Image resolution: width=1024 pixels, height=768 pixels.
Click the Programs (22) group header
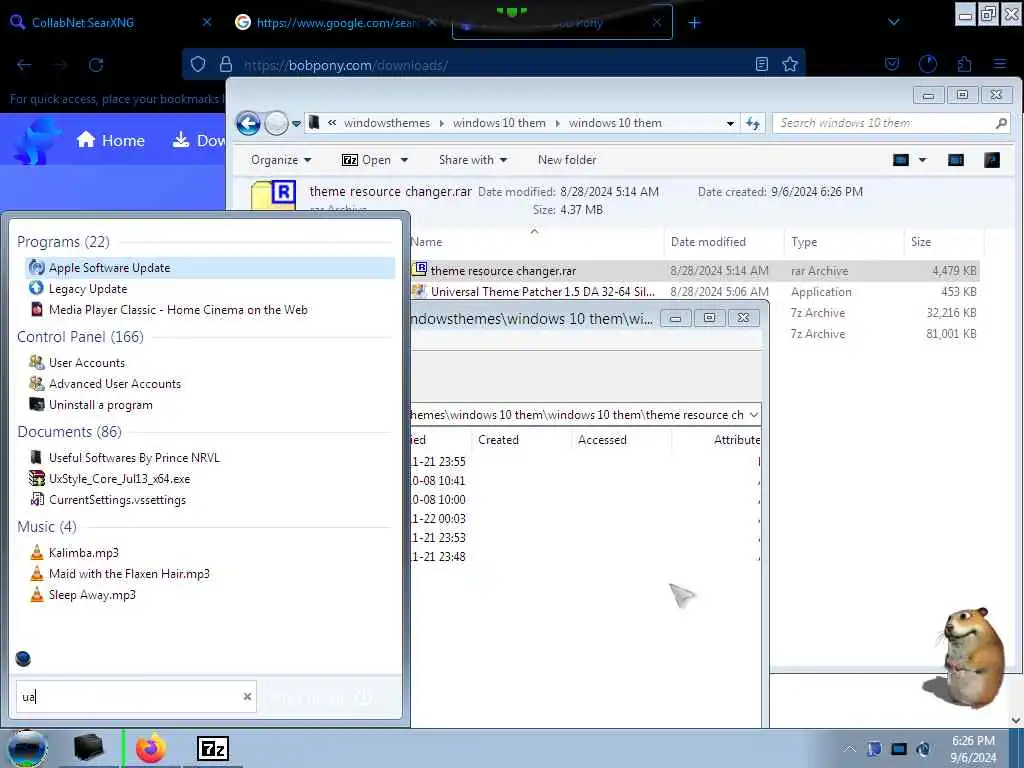[63, 242]
